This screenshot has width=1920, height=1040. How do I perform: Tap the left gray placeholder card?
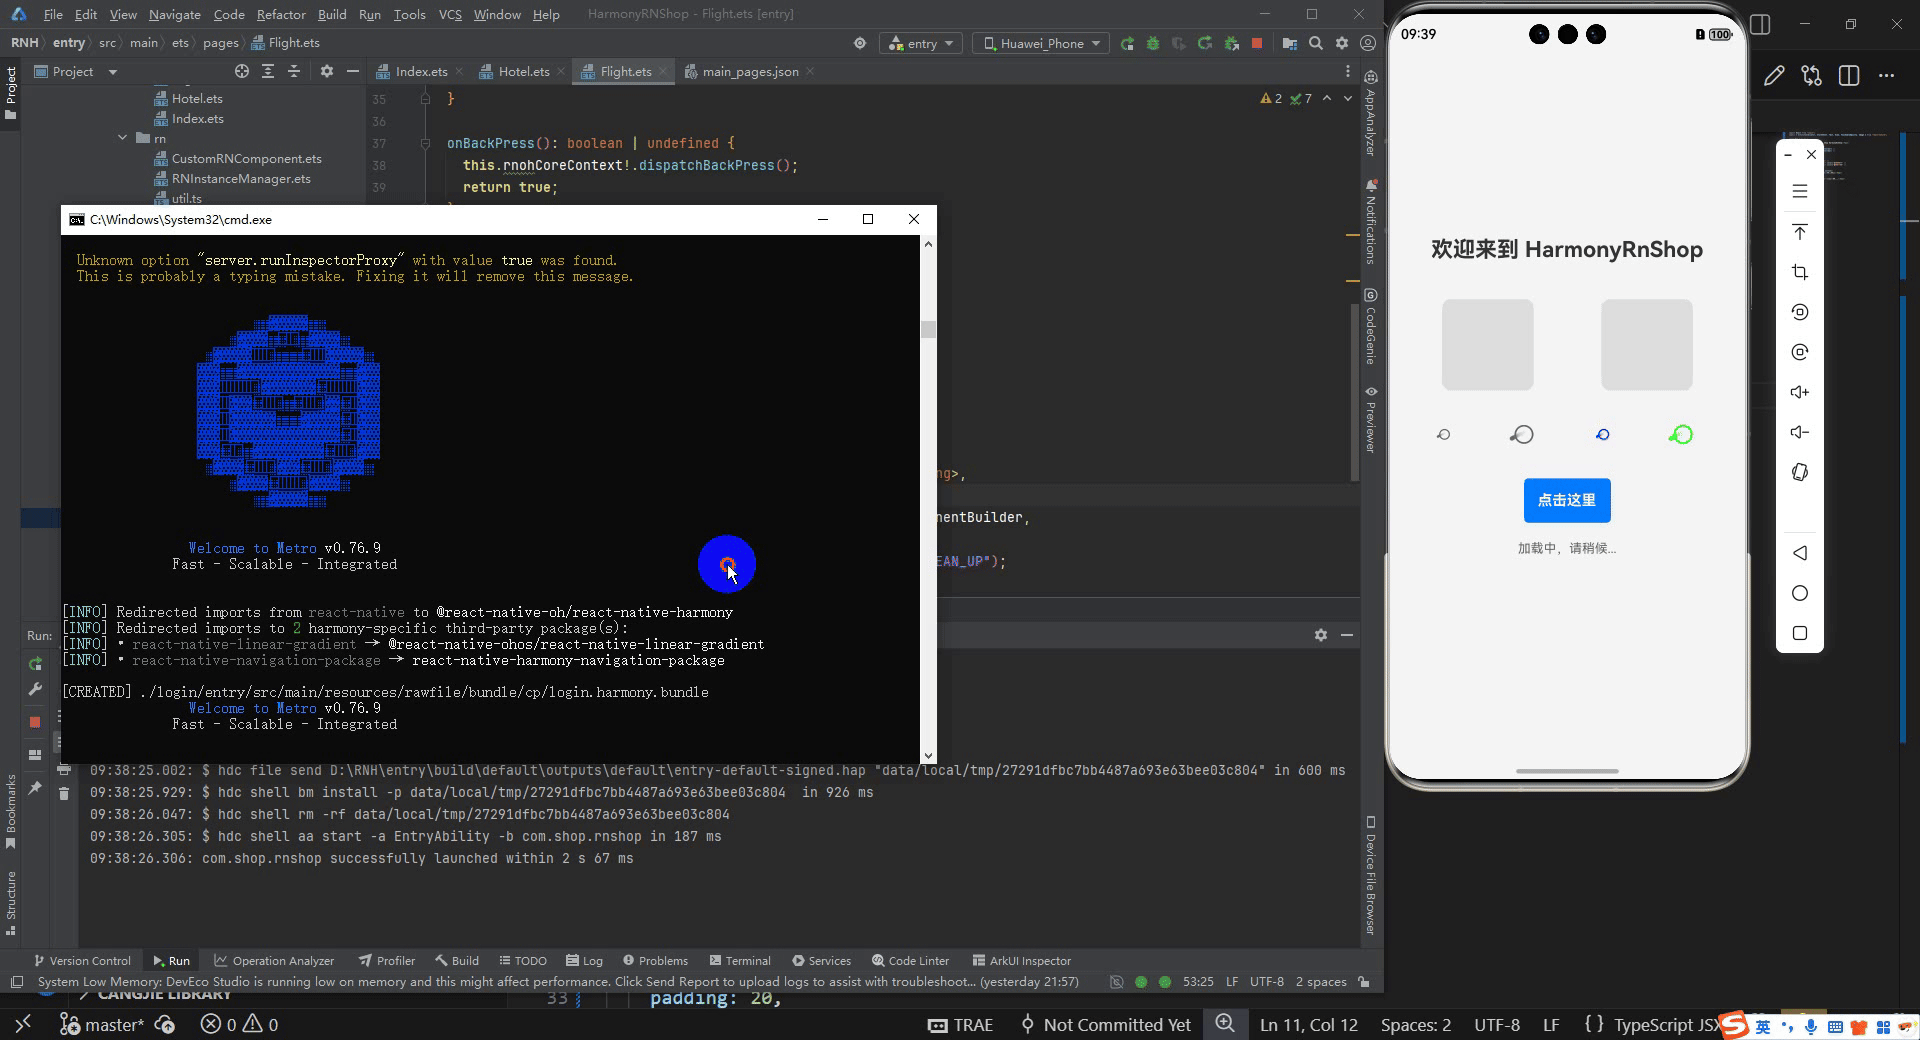1487,344
